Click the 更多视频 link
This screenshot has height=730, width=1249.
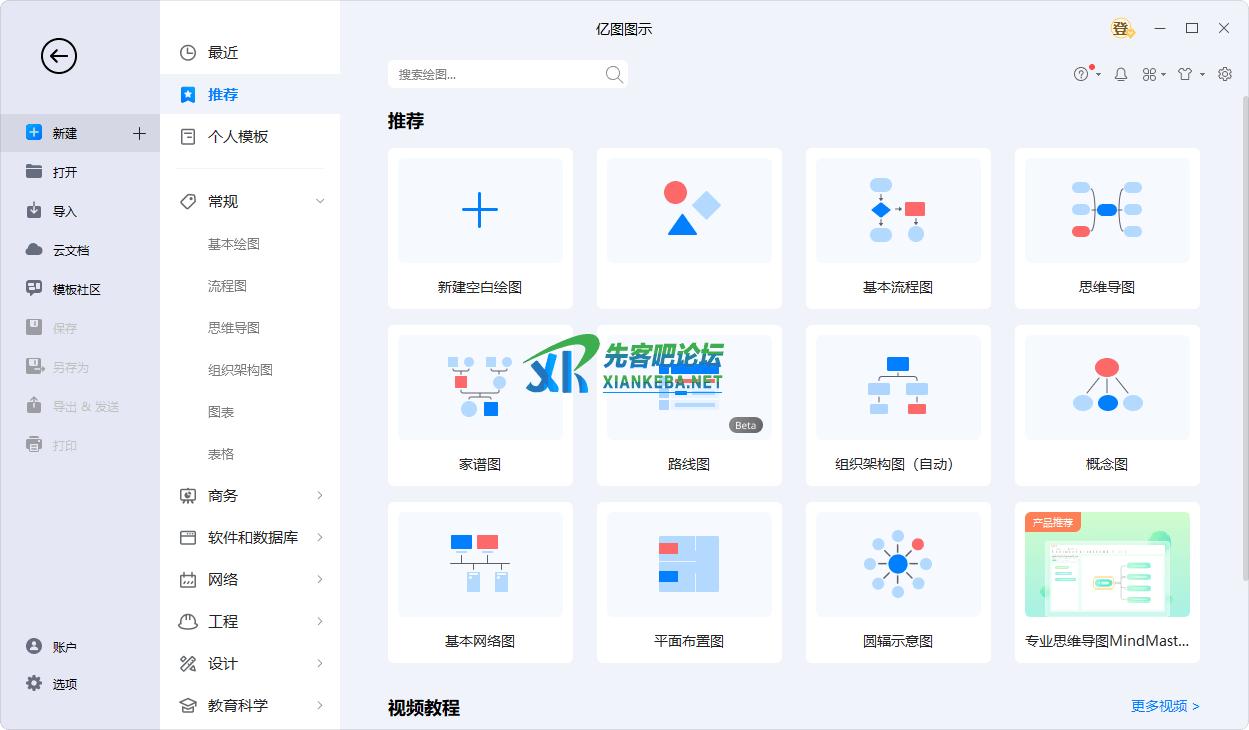(1165, 706)
